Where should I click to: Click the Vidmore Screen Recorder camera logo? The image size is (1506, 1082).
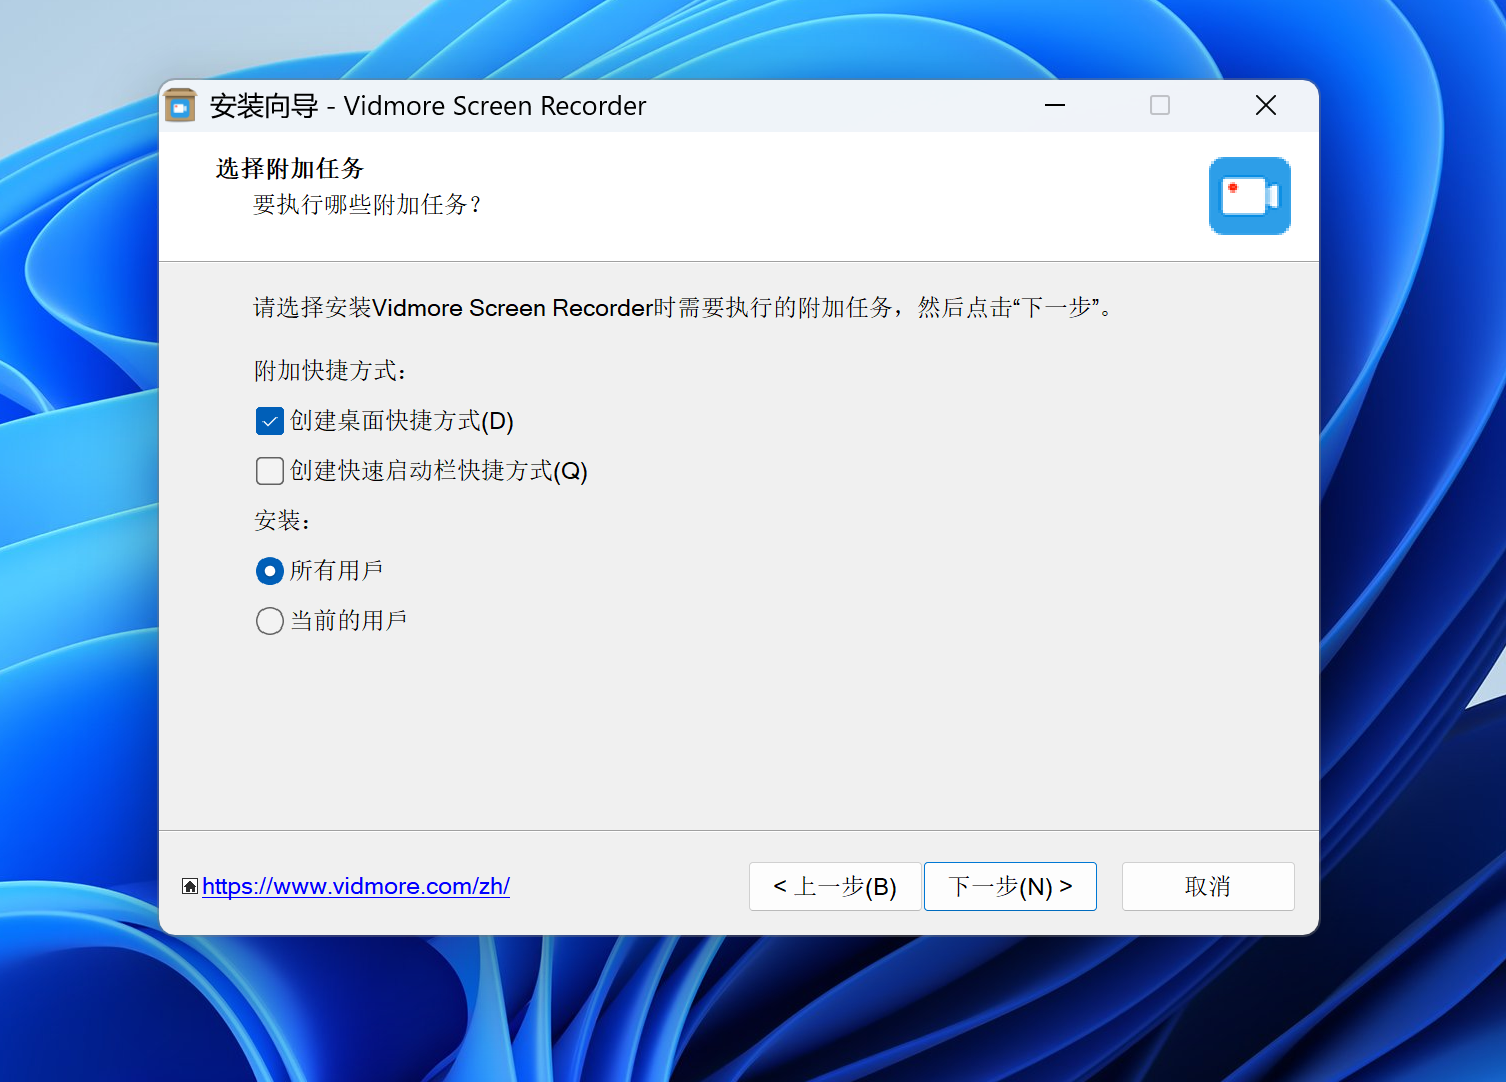(1249, 196)
